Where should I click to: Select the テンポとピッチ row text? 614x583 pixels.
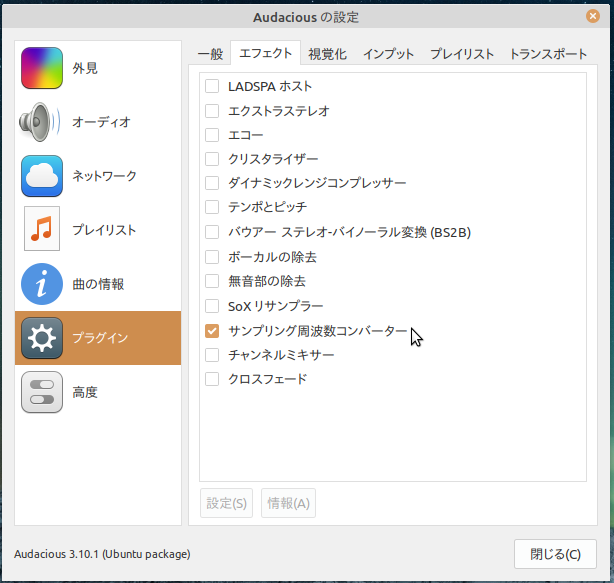[x=267, y=207]
